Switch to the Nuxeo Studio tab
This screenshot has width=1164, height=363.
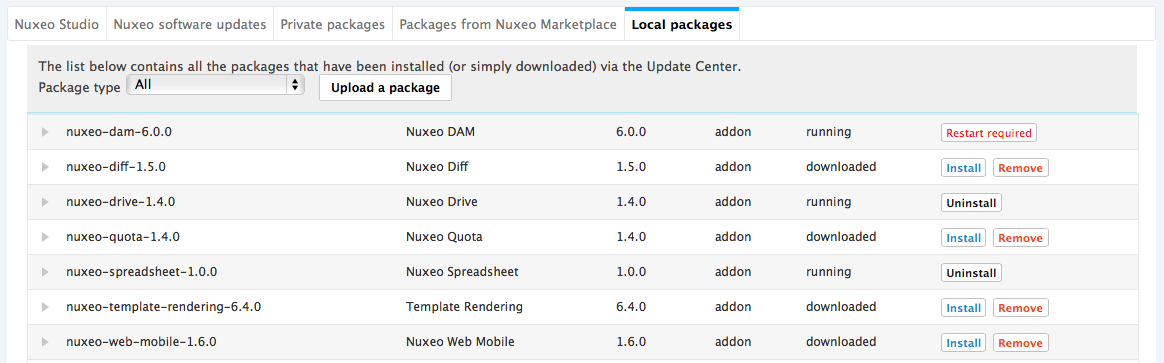pos(57,24)
